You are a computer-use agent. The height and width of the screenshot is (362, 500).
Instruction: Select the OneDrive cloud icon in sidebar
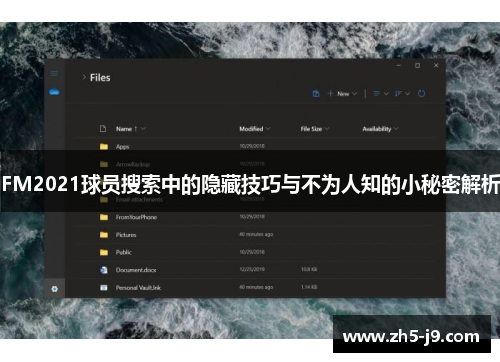[x=54, y=92]
